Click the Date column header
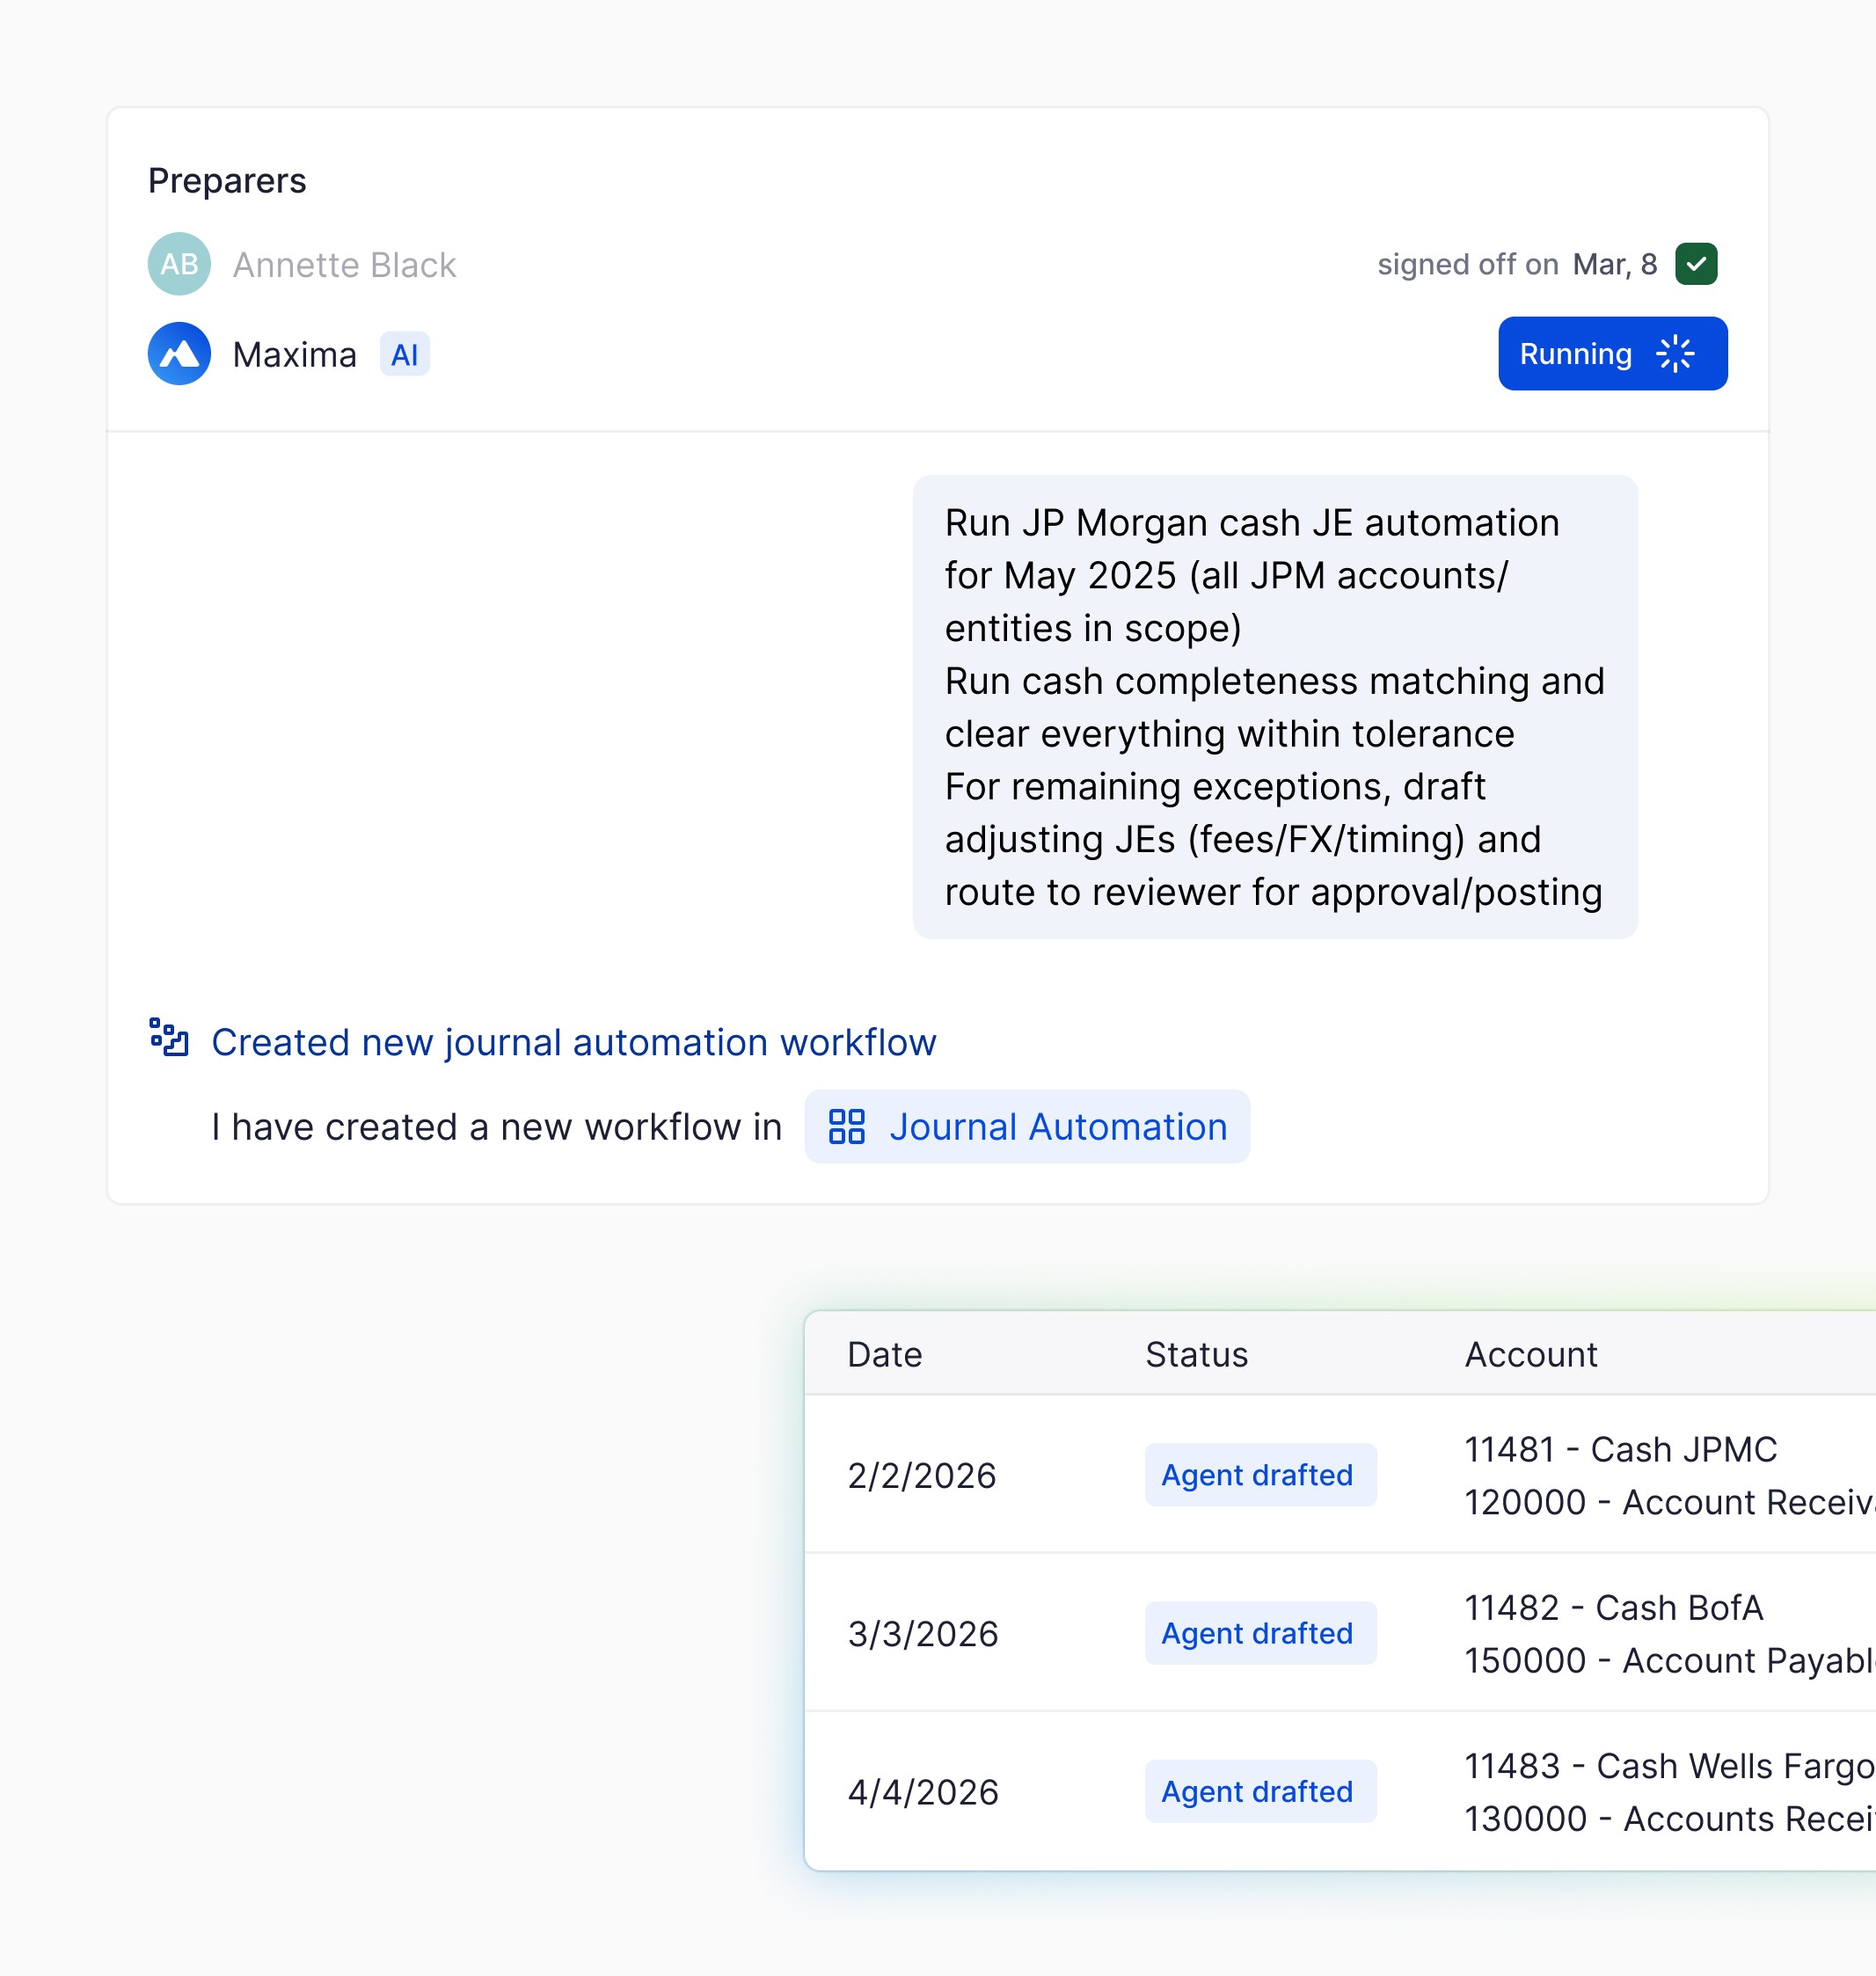This screenshot has height=1976, width=1876. point(884,1354)
